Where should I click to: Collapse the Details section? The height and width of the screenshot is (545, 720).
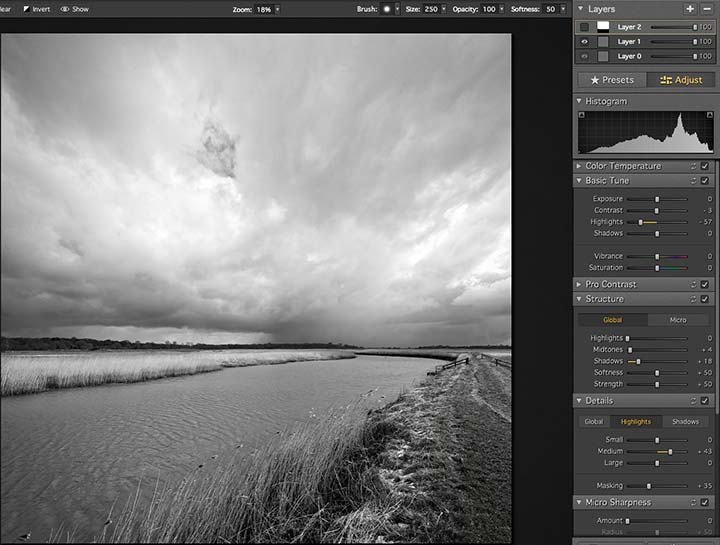click(579, 401)
